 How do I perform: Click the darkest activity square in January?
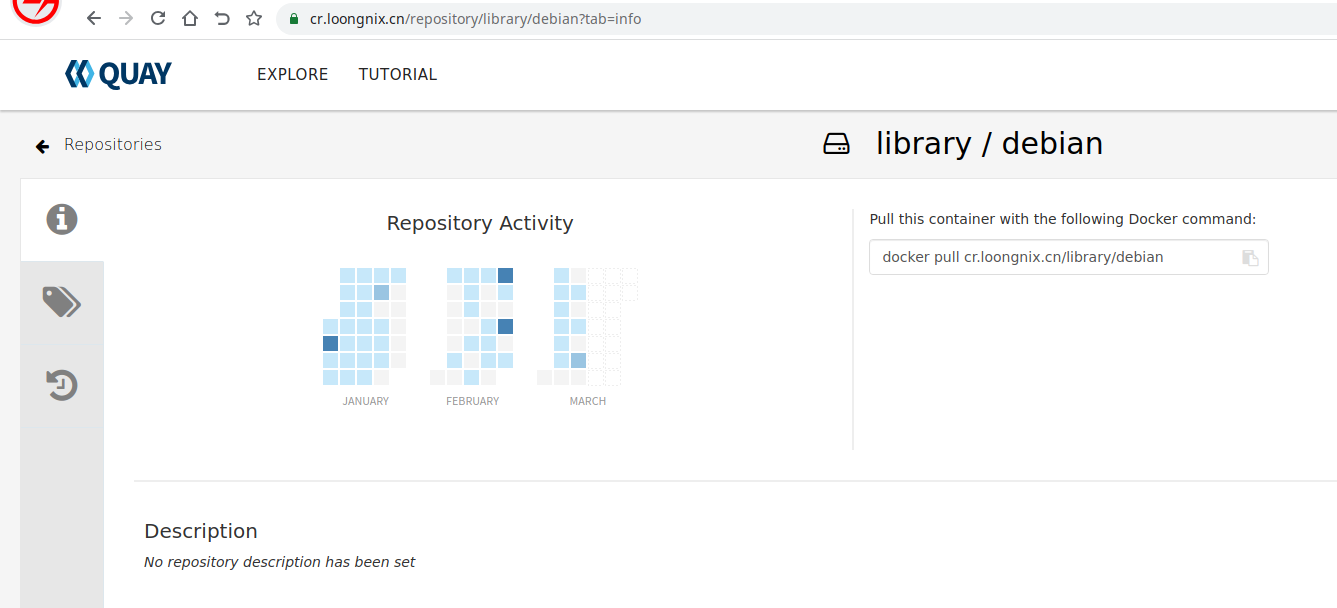pyautogui.click(x=331, y=343)
